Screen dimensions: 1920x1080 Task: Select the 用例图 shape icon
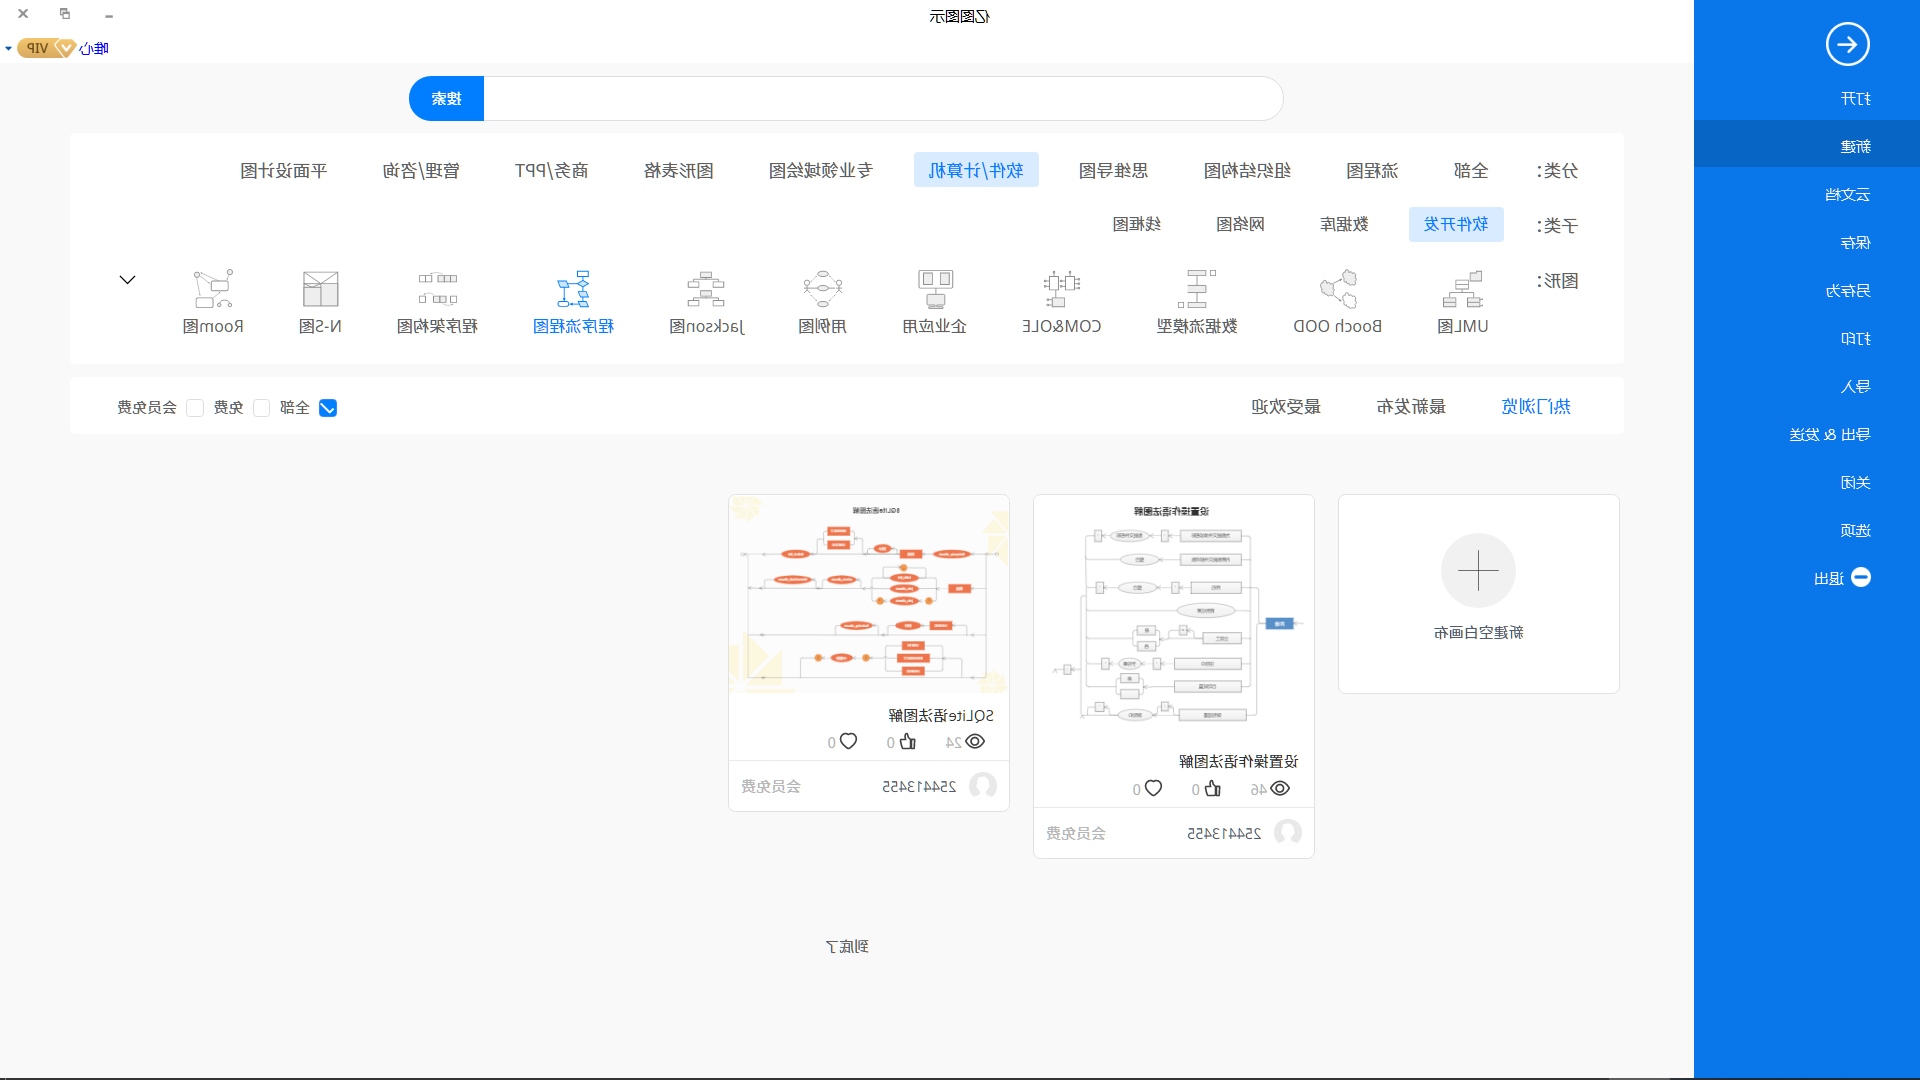tap(822, 289)
